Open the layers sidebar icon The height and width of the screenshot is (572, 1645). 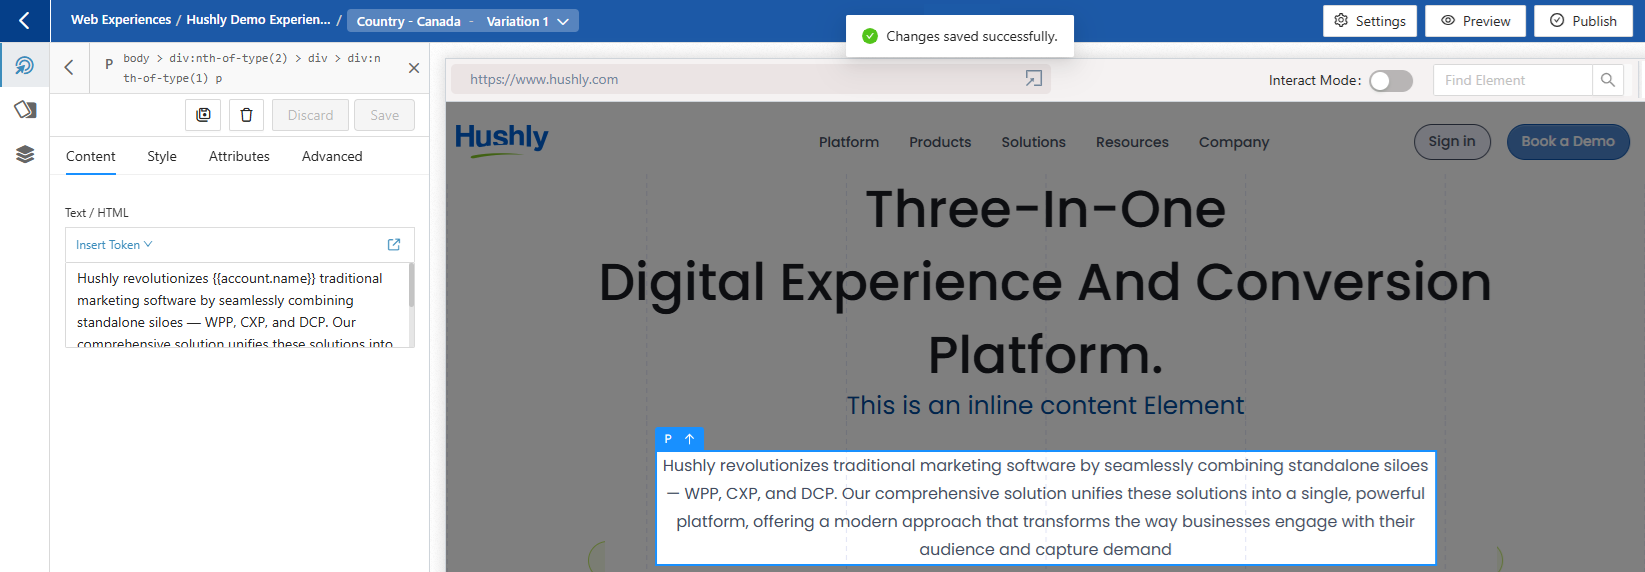(25, 154)
